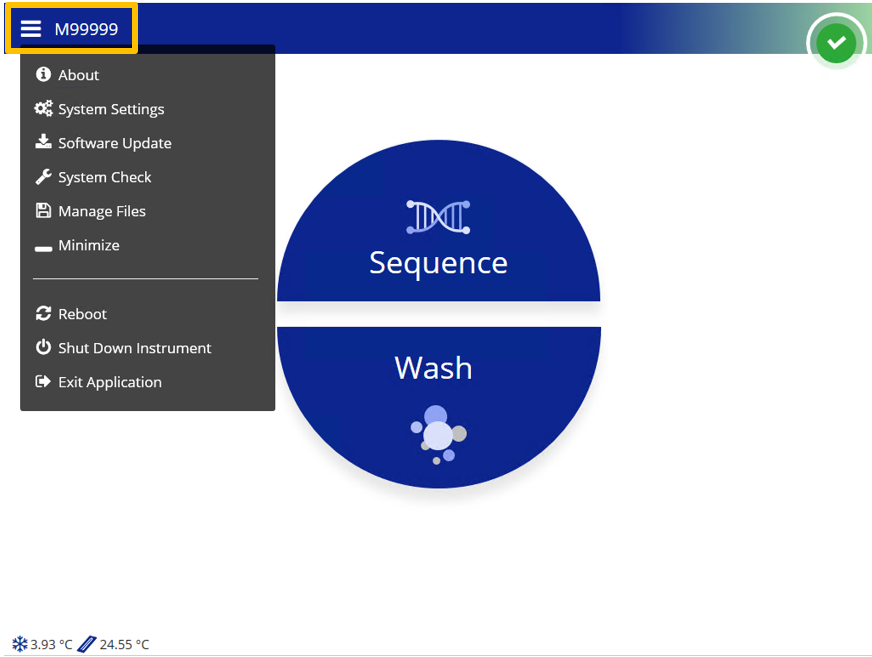The image size is (872, 657).
Task: Click the green checkmark status indicator
Action: pyautogui.click(x=836, y=42)
